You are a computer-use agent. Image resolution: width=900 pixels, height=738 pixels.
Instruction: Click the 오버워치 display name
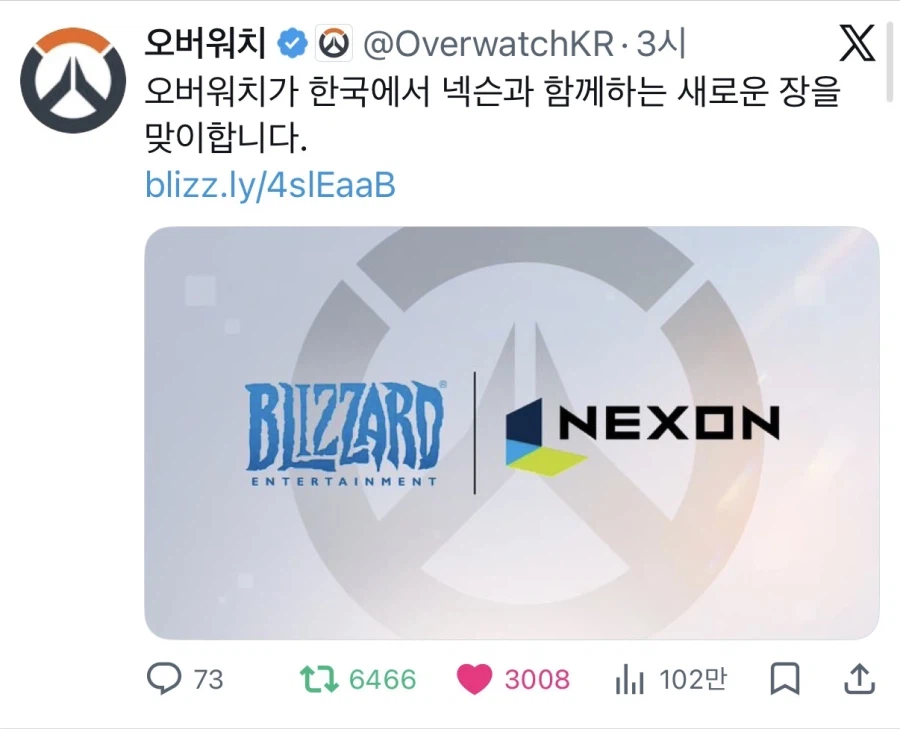205,44
